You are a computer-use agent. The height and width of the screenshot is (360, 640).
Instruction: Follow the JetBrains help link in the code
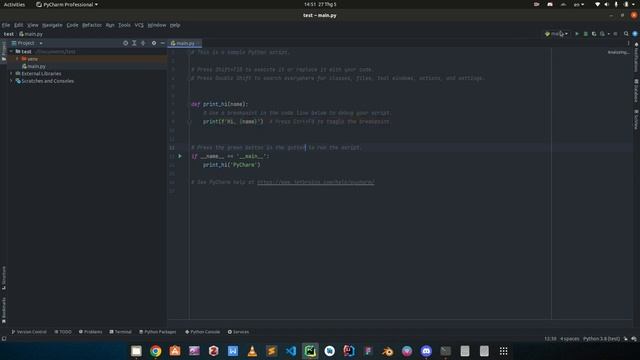point(316,182)
